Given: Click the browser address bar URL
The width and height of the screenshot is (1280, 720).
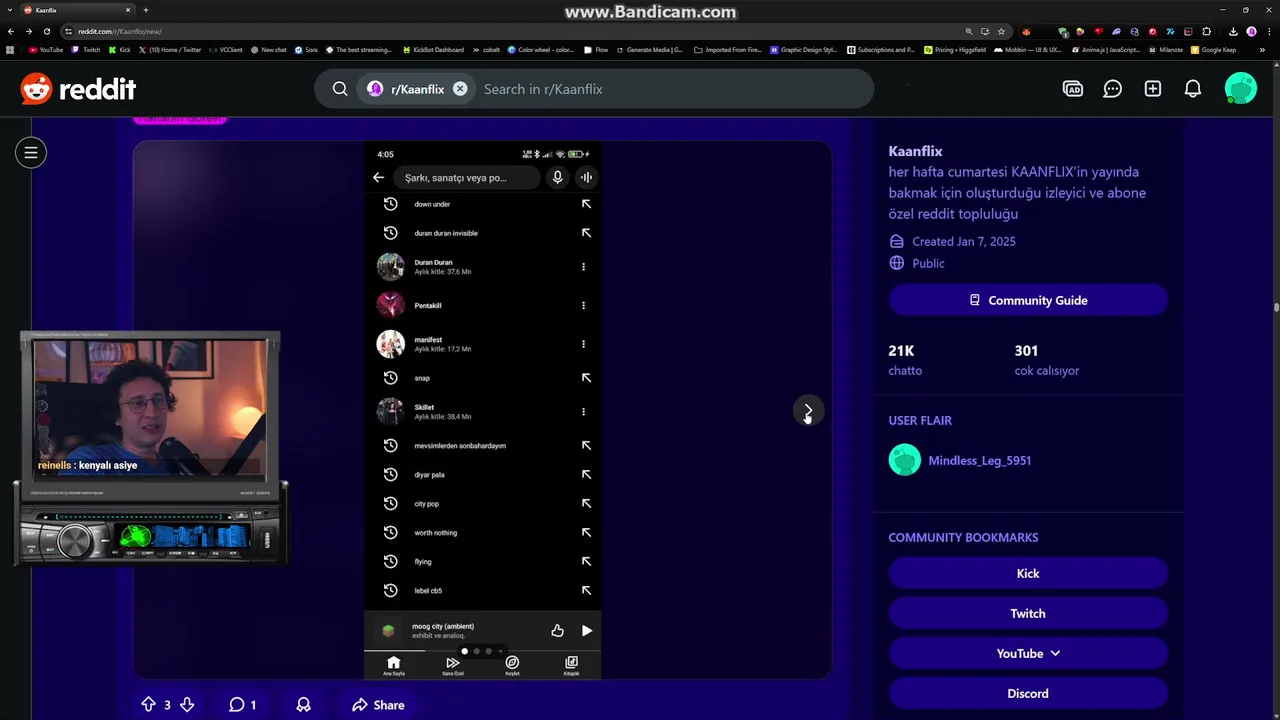Looking at the screenshot, I should [x=120, y=31].
